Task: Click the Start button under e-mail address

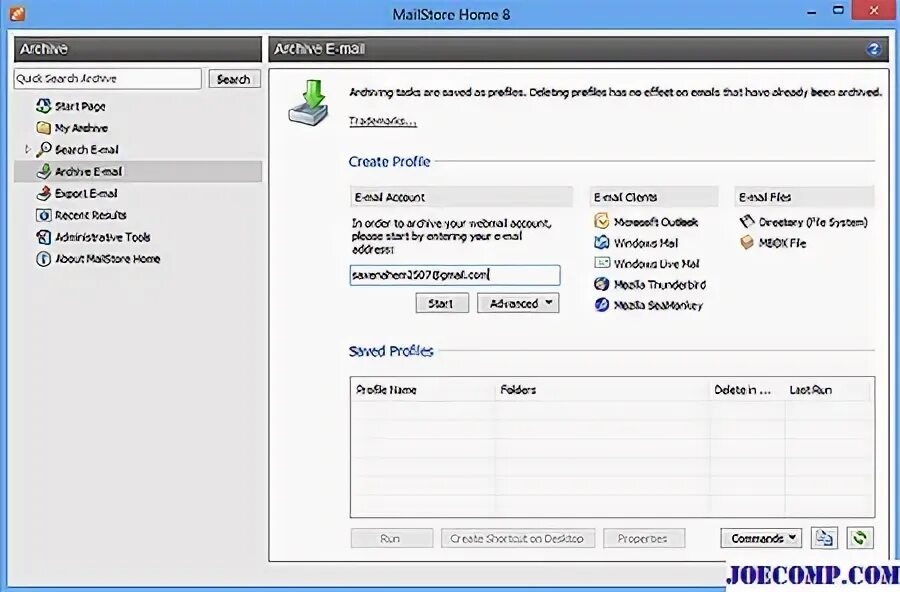Action: coord(441,303)
